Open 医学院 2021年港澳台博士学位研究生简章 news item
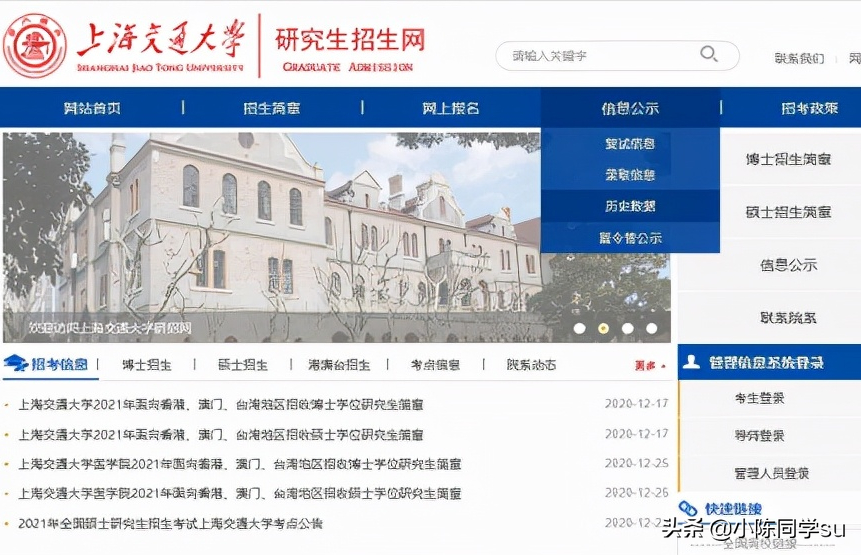The image size is (861, 555). click(240, 464)
